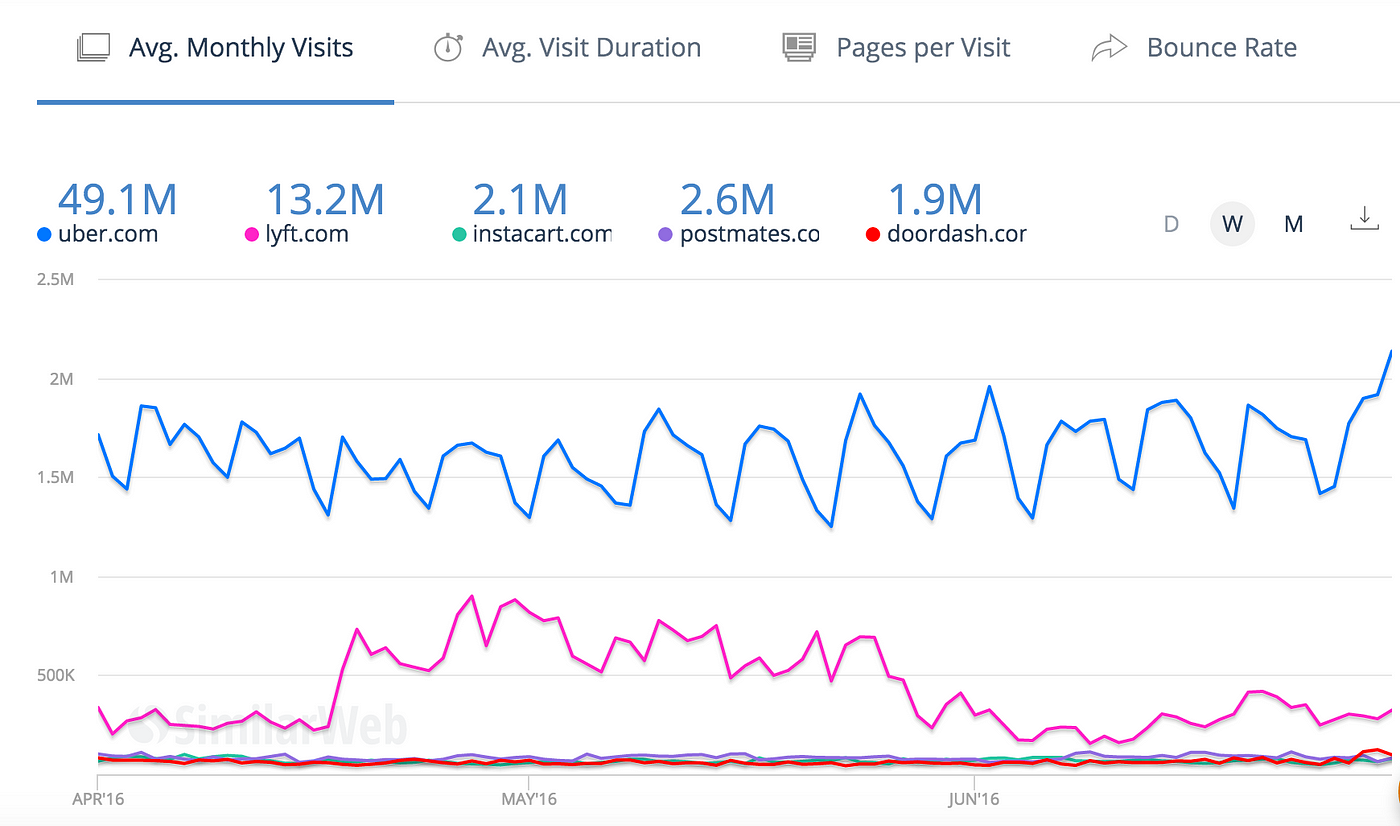Toggle the instacart.com series in legend
Viewport: 1400px width, 826px height.
pos(532,235)
